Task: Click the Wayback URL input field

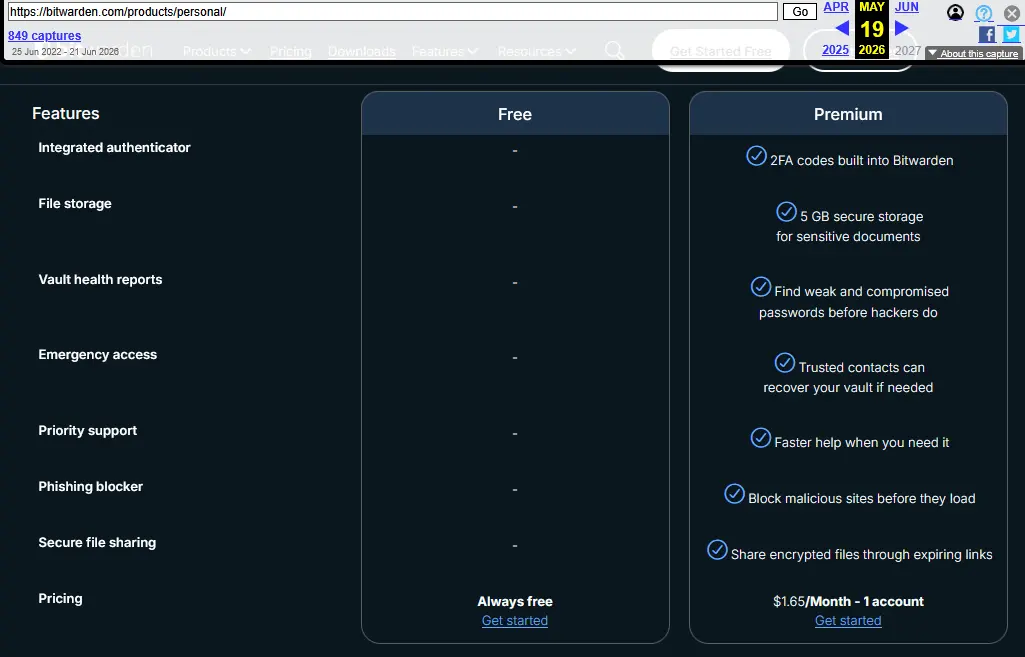Action: pos(392,12)
